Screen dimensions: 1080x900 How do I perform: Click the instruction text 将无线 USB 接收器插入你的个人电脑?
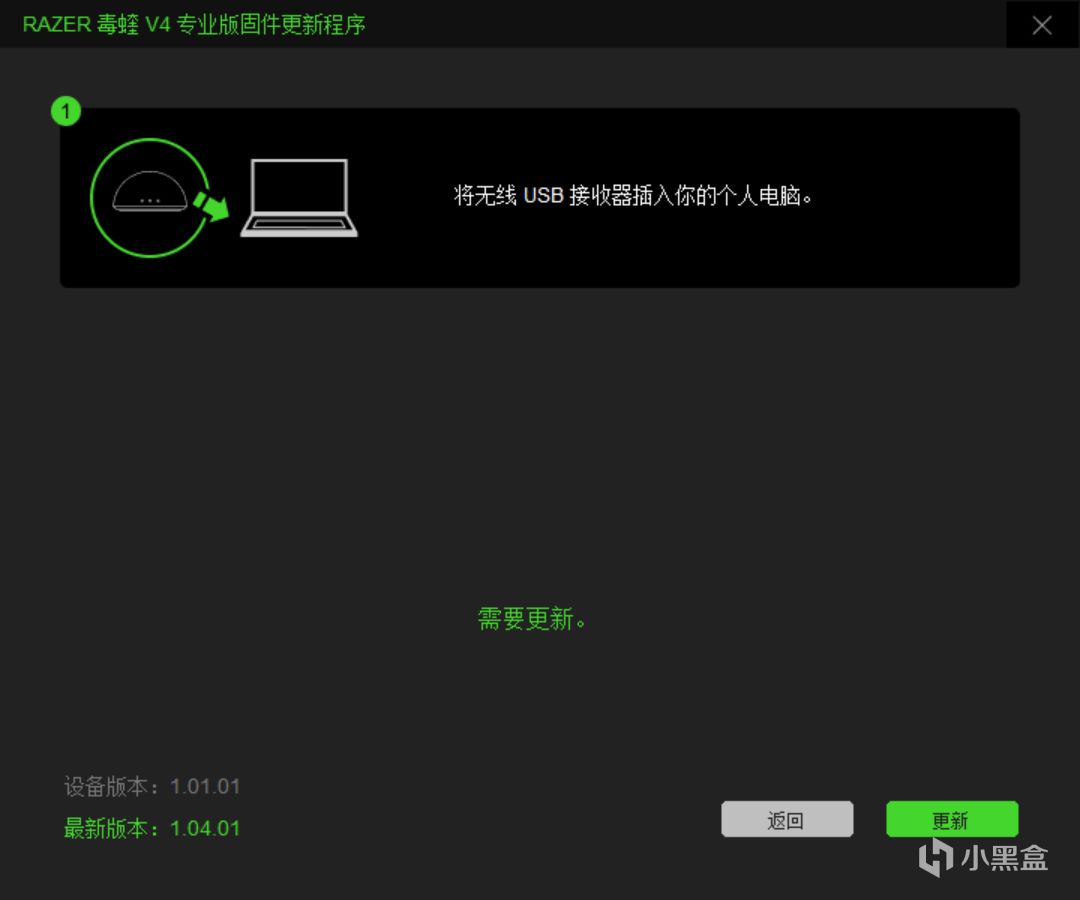point(633,196)
